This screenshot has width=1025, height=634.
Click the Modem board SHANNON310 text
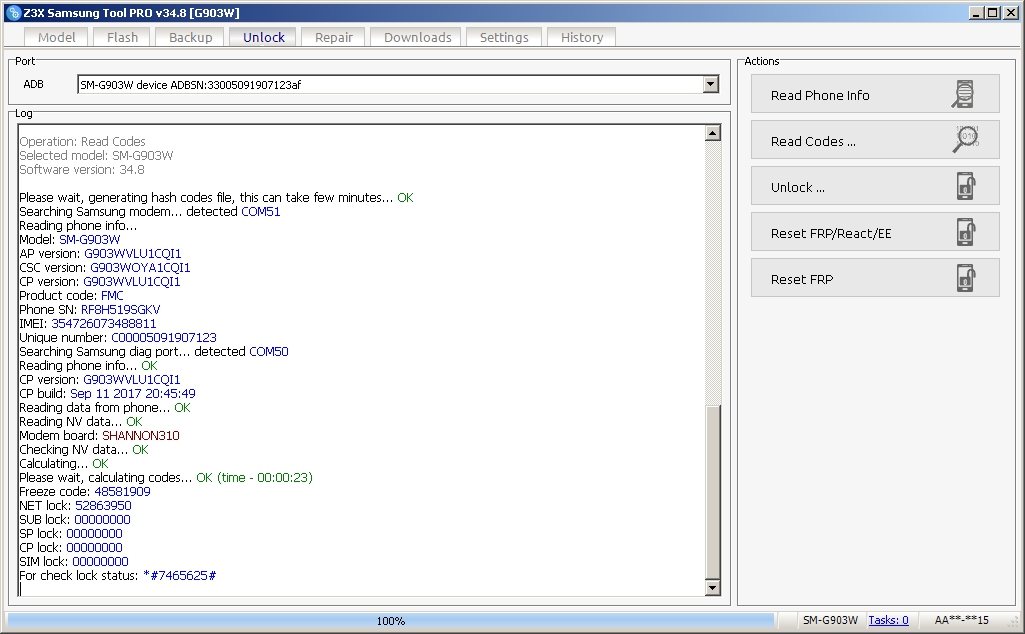141,436
